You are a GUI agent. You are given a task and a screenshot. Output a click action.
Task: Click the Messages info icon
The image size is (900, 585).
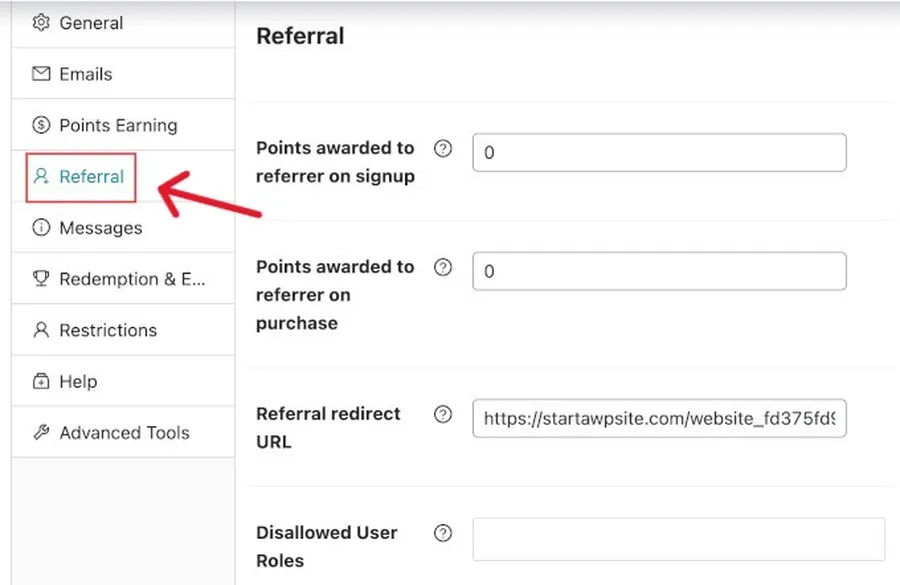tap(39, 227)
